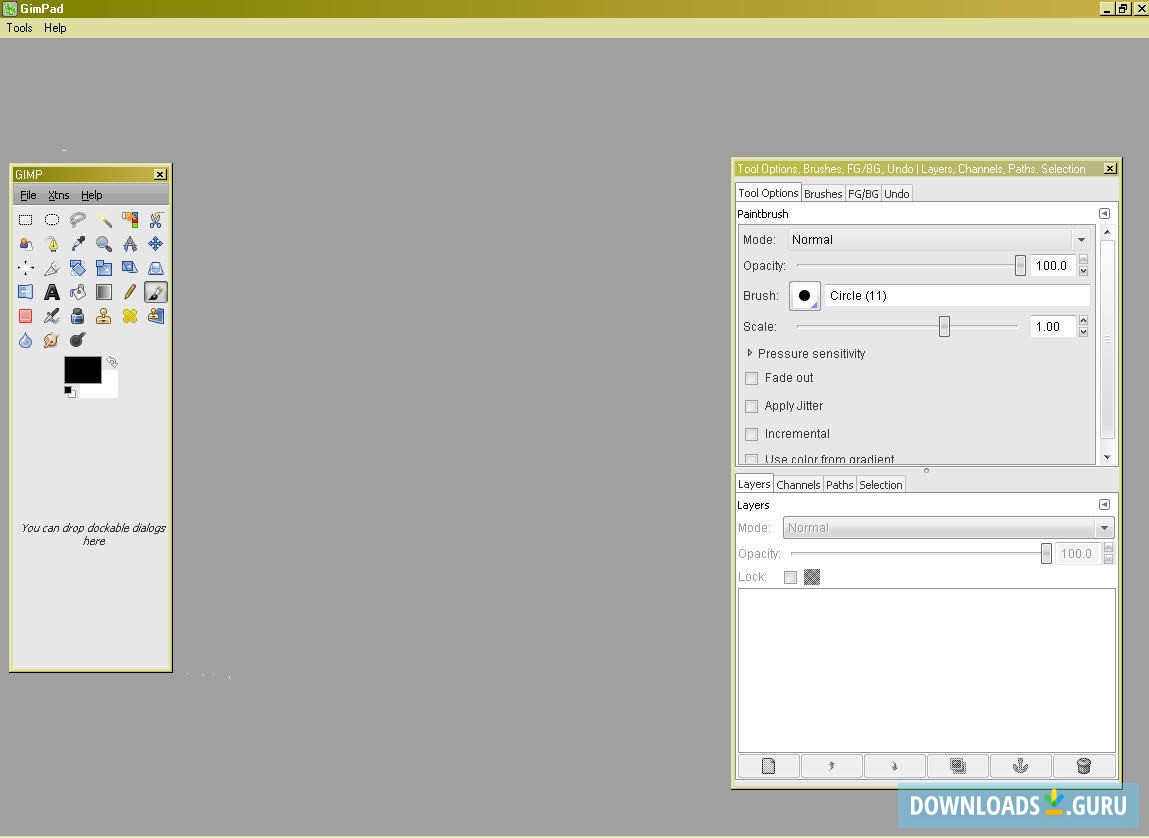Viewport: 1149px width, 838px height.
Task: Select the Blend gradient tool
Action: point(104,292)
